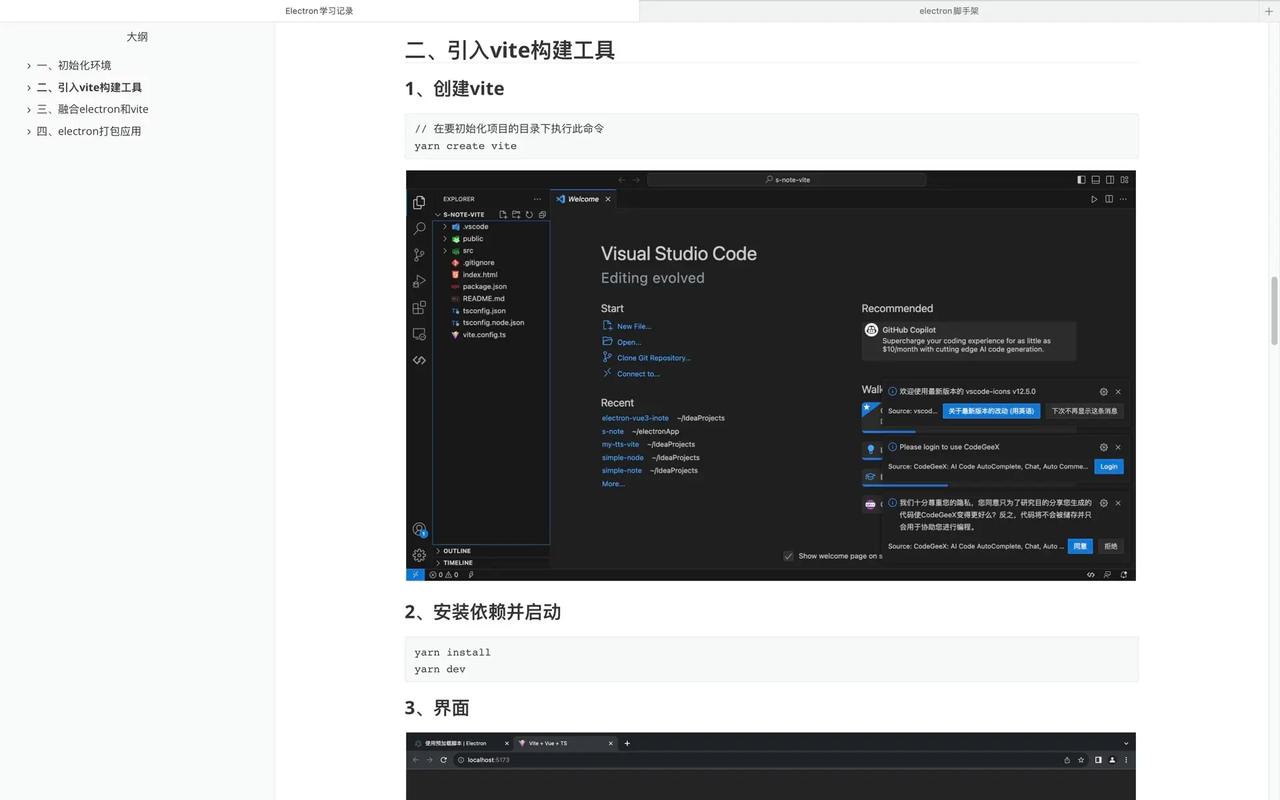The image size is (1280, 800).
Task: Switch to the electron脚手架 tab
Action: pyautogui.click(x=949, y=11)
